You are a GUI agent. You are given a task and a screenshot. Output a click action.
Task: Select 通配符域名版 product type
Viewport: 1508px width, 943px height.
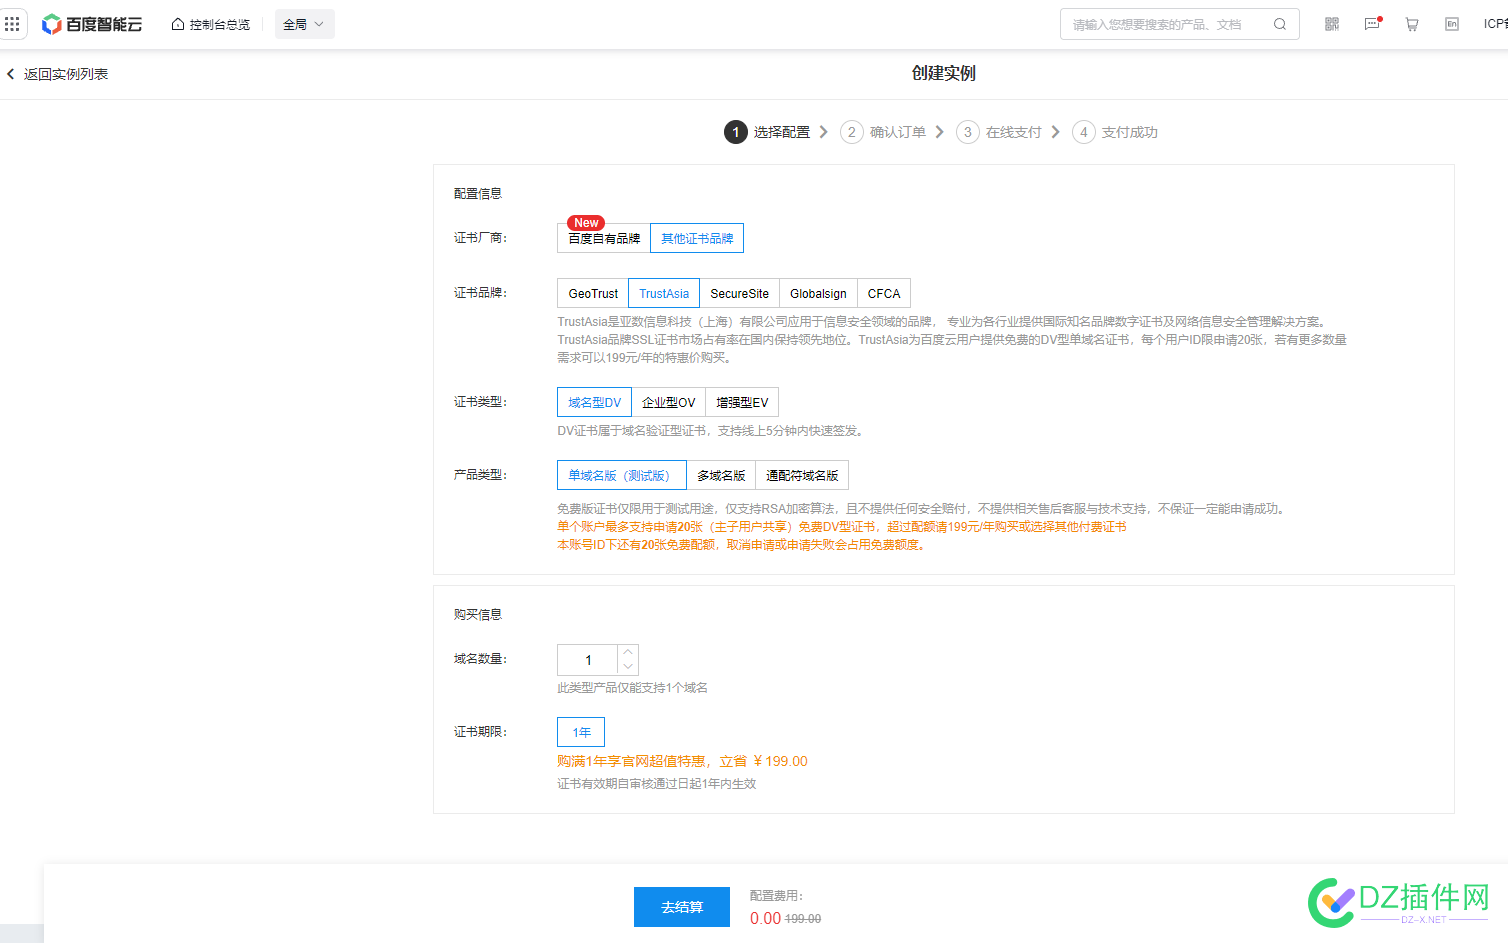pyautogui.click(x=802, y=475)
